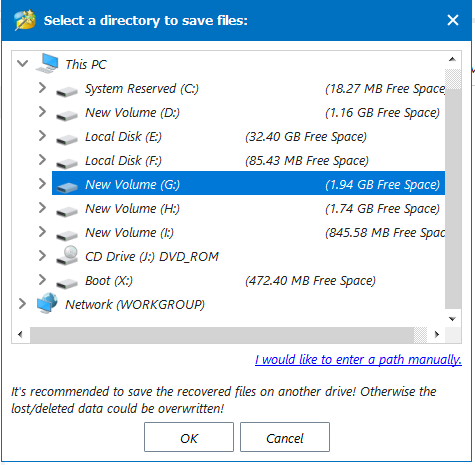The width and height of the screenshot is (475, 465).
Task: Expand the New Volume (H:) node
Action: coord(42,208)
